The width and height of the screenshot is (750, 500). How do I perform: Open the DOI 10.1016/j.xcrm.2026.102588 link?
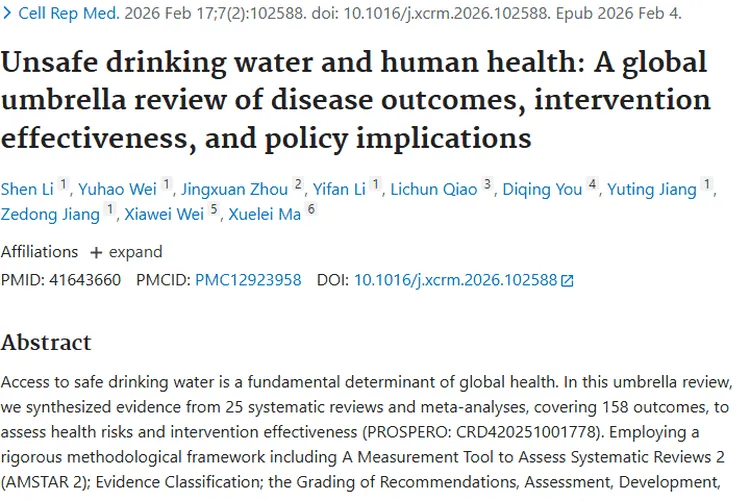(x=455, y=280)
